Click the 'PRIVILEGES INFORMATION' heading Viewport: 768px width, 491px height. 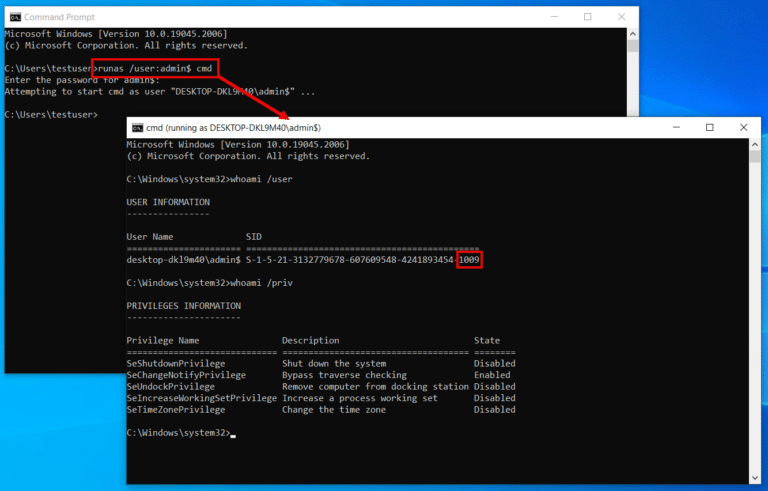tap(184, 306)
